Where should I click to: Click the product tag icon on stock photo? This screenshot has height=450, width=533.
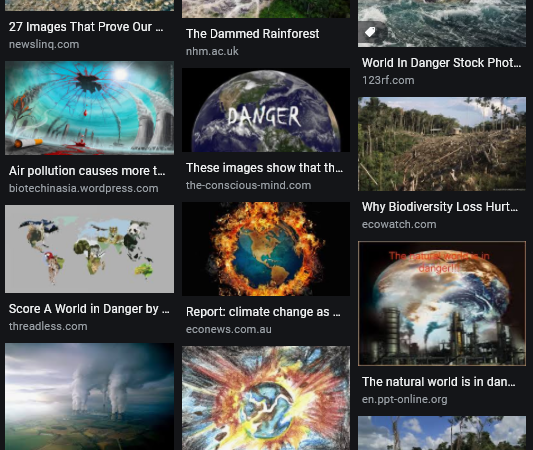[370, 33]
